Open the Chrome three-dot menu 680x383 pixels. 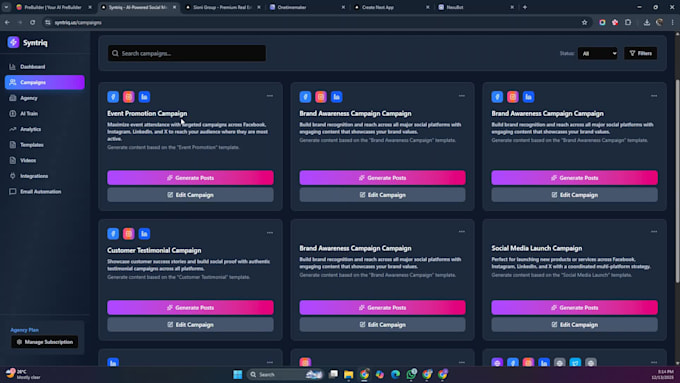click(x=673, y=23)
